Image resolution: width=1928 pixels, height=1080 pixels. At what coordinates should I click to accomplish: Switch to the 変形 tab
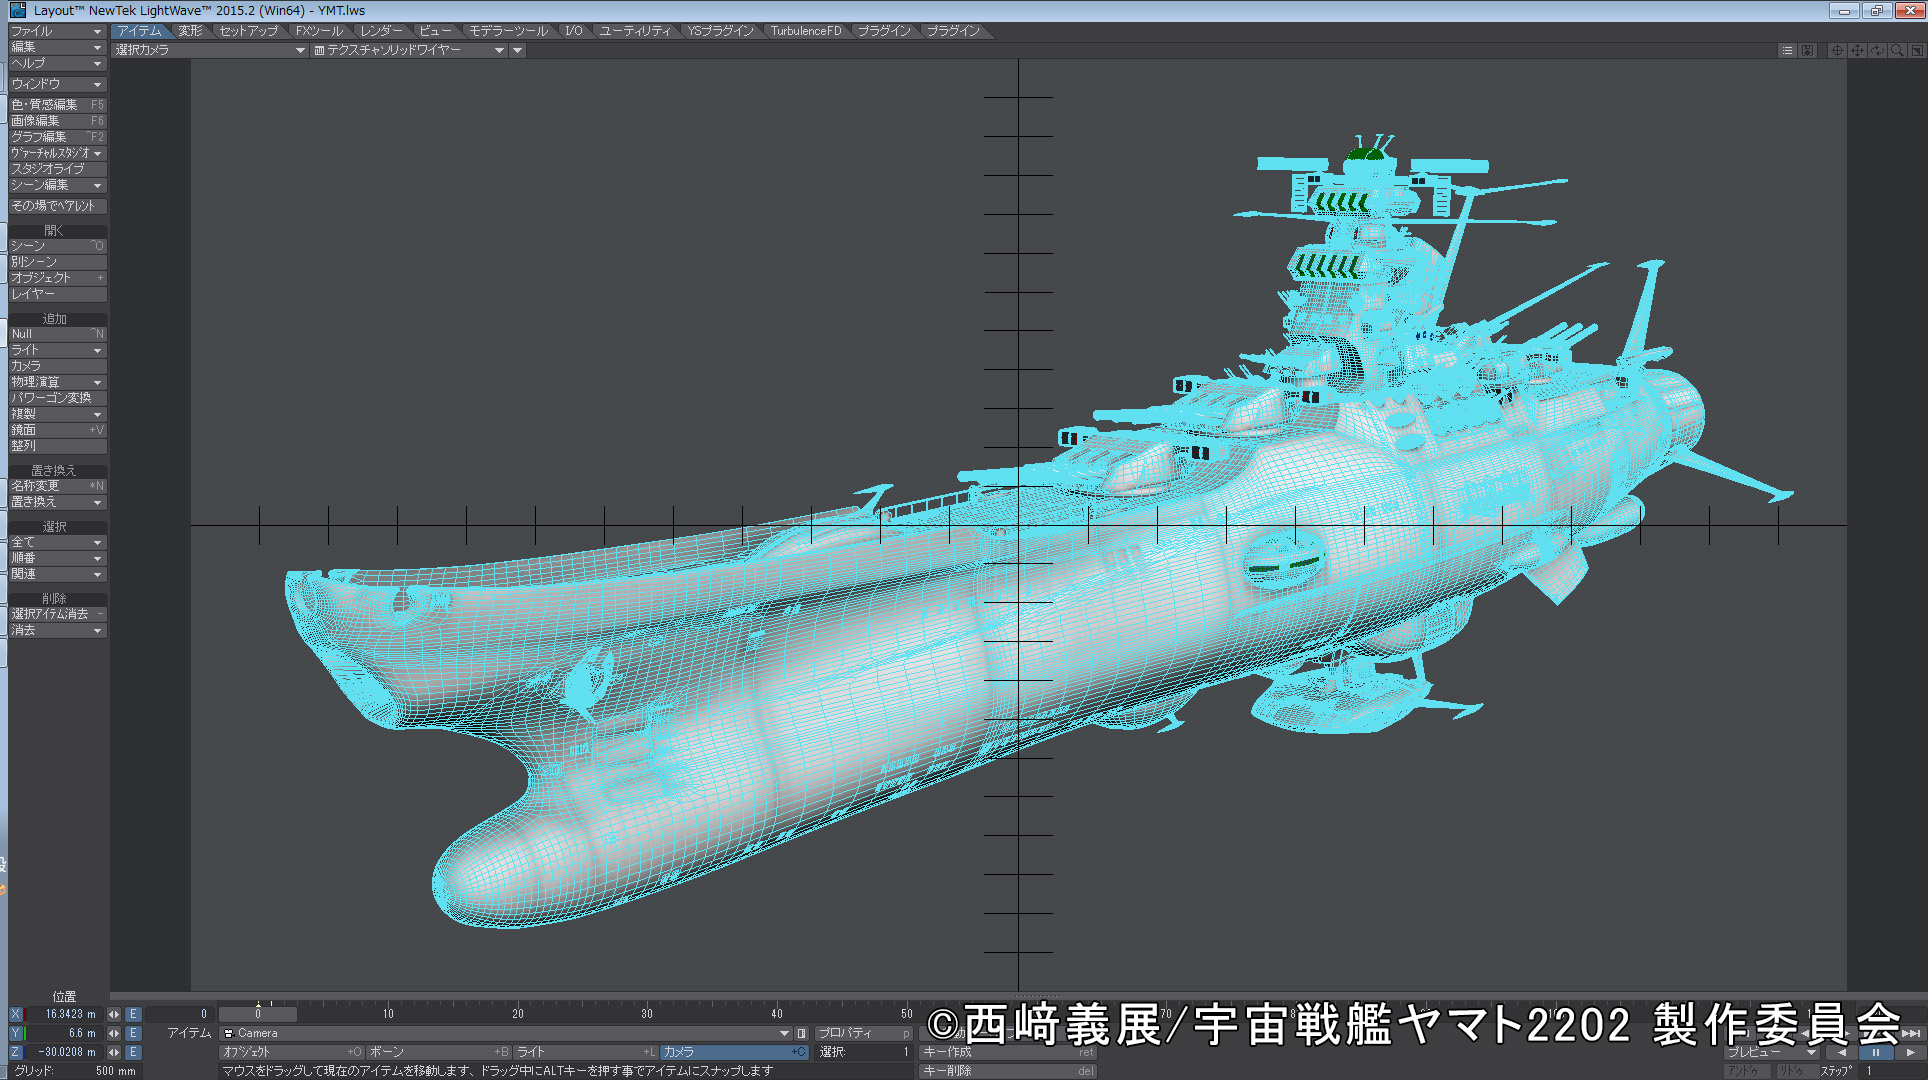pyautogui.click(x=190, y=31)
